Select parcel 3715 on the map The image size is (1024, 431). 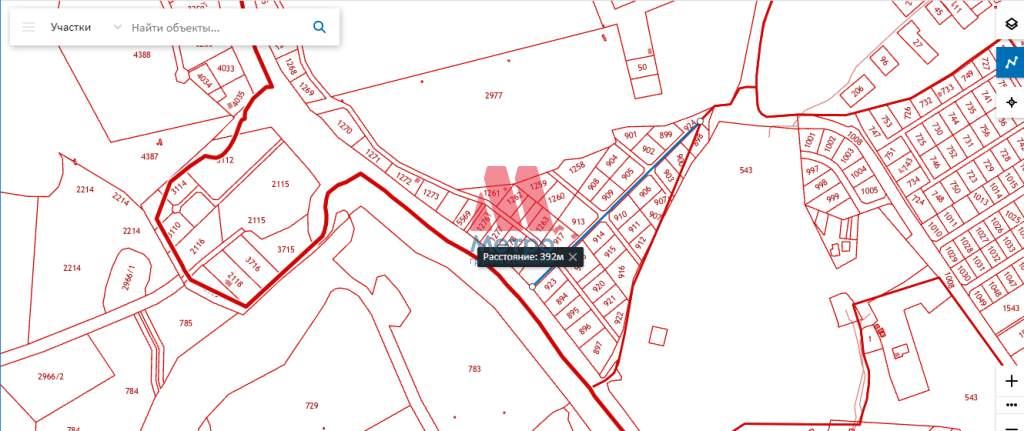(286, 249)
